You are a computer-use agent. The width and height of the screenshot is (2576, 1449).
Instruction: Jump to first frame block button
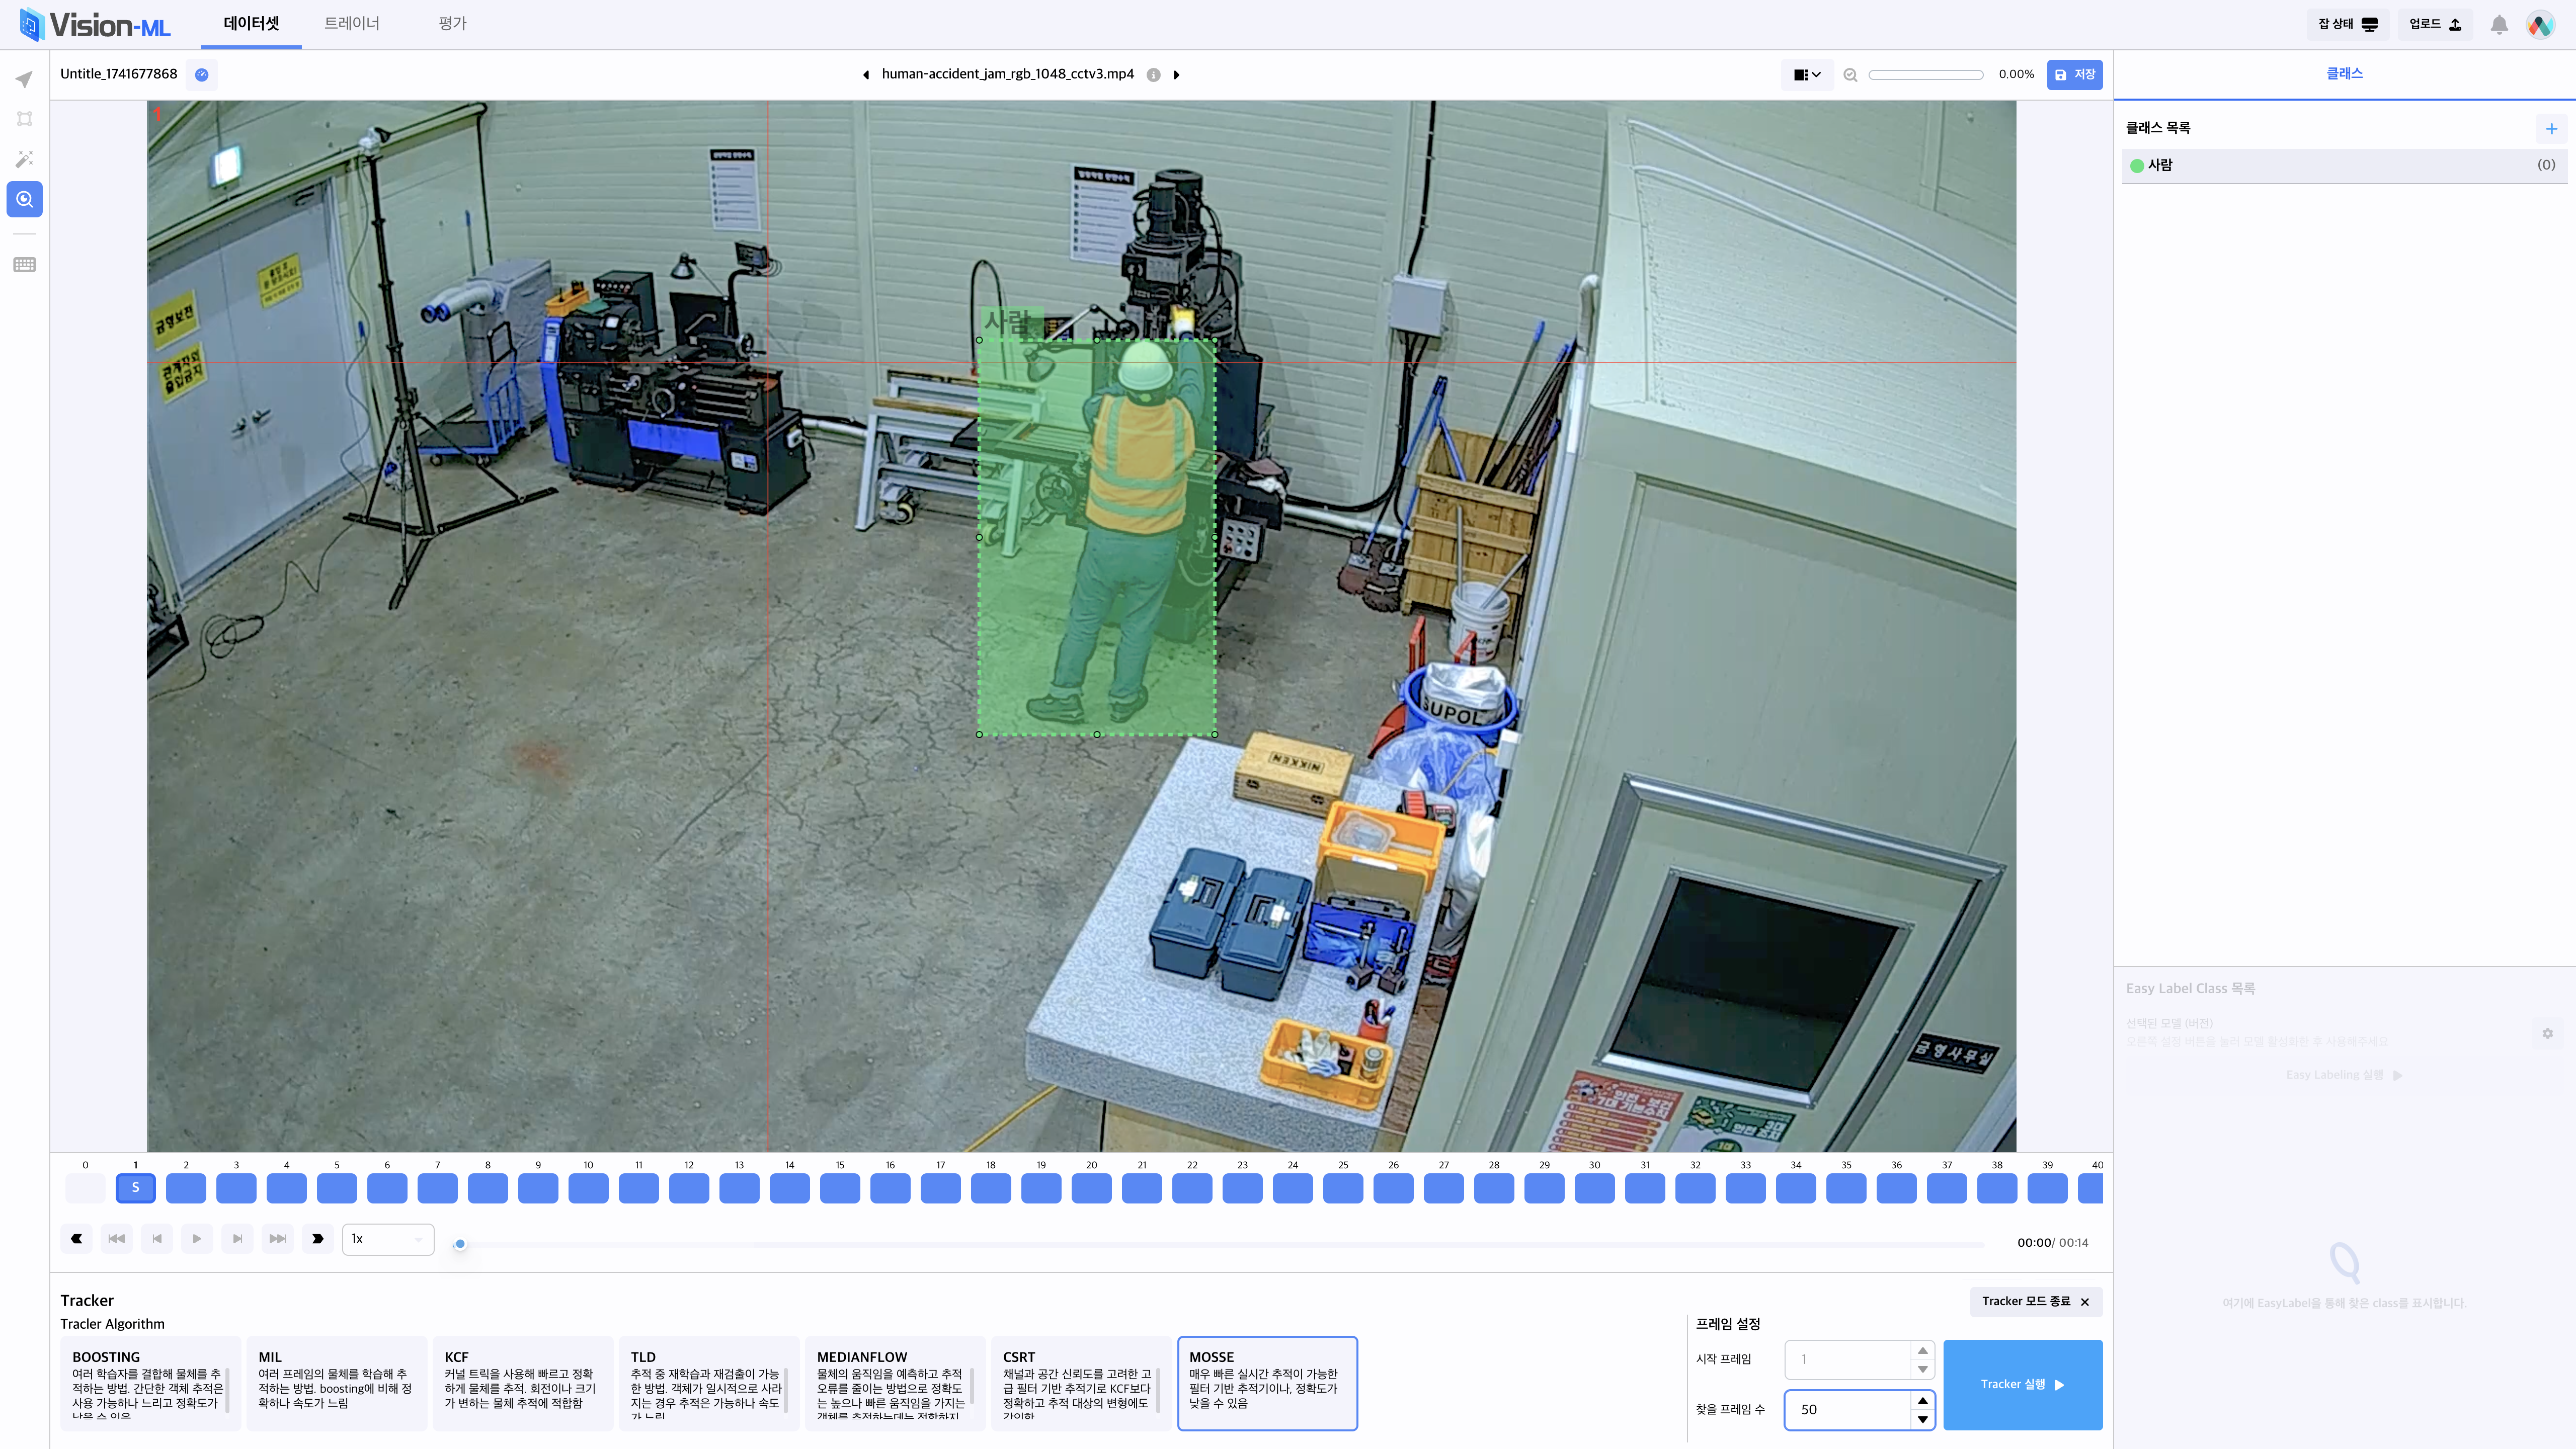pyautogui.click(x=77, y=1239)
